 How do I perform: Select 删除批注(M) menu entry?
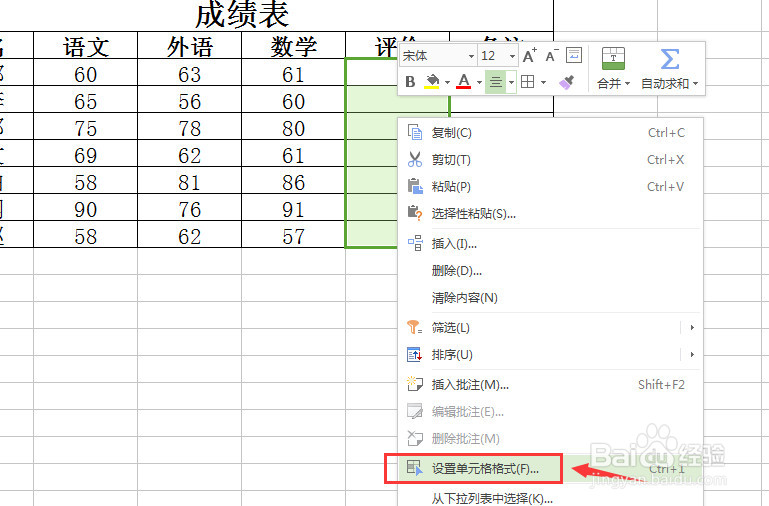tap(550, 438)
